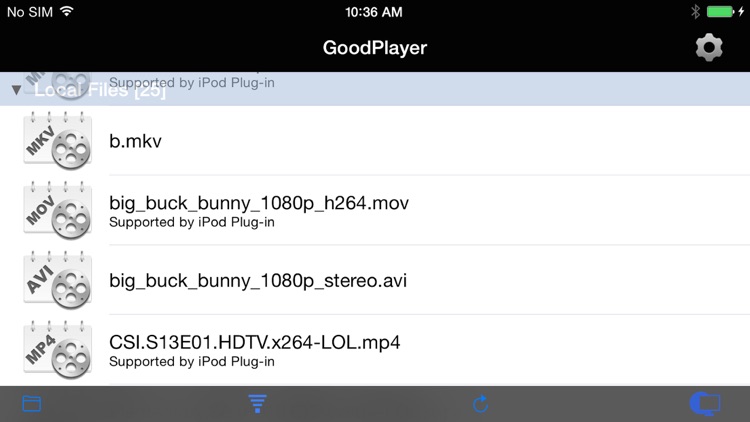Tap the MP4 file icon for CSI.S13E01
Image resolution: width=750 pixels, height=422 pixels.
[x=57, y=350]
